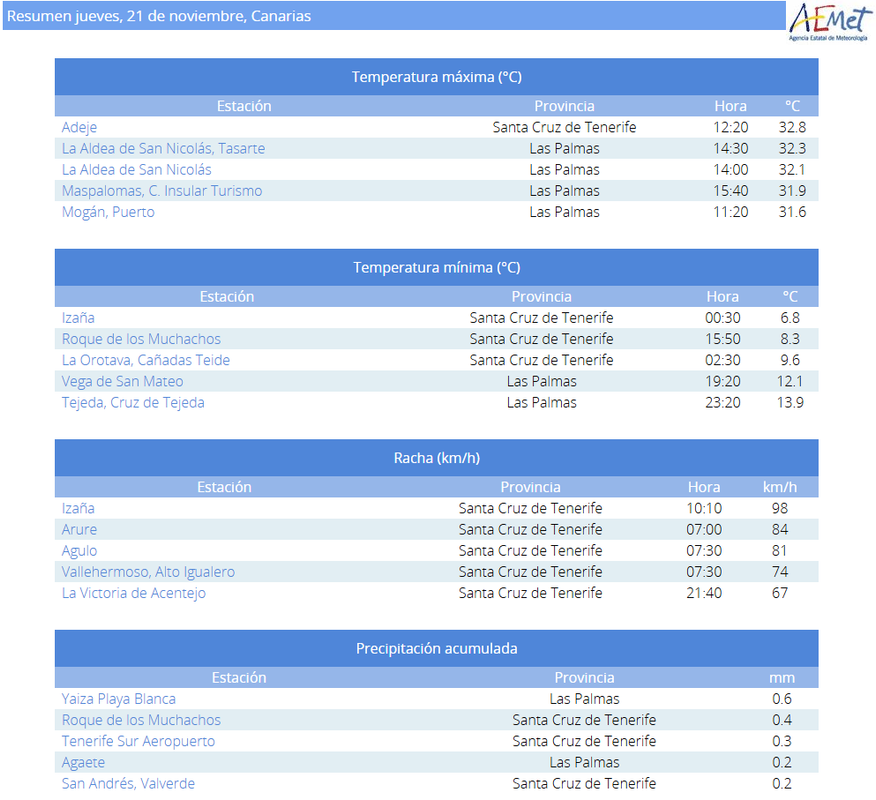This screenshot has width=876, height=800.
Task: Click the 6.8 minimum temperature value
Action: [x=790, y=318]
